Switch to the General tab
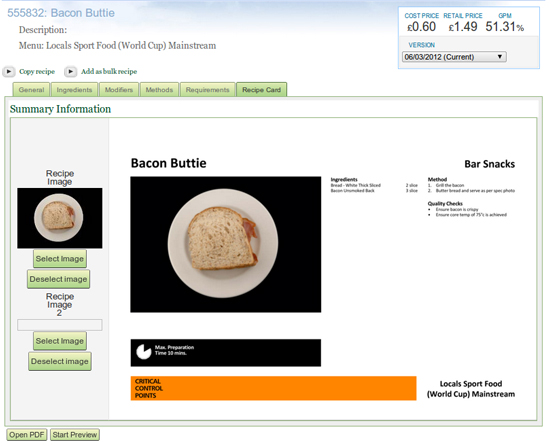This screenshot has height=446, width=550. [x=31, y=90]
